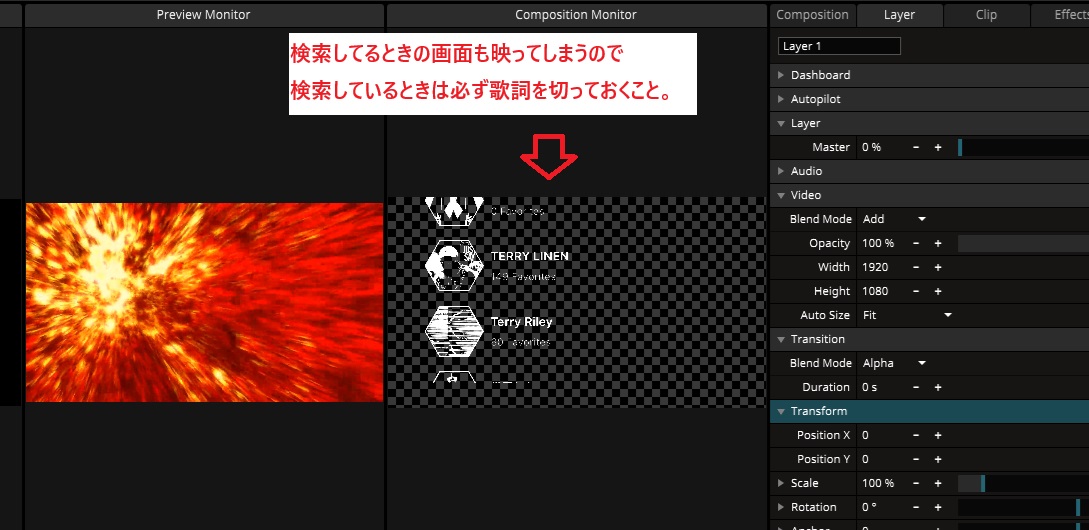Select the Preview Monitor panel header
The width and height of the screenshot is (1089, 530).
tap(203, 15)
